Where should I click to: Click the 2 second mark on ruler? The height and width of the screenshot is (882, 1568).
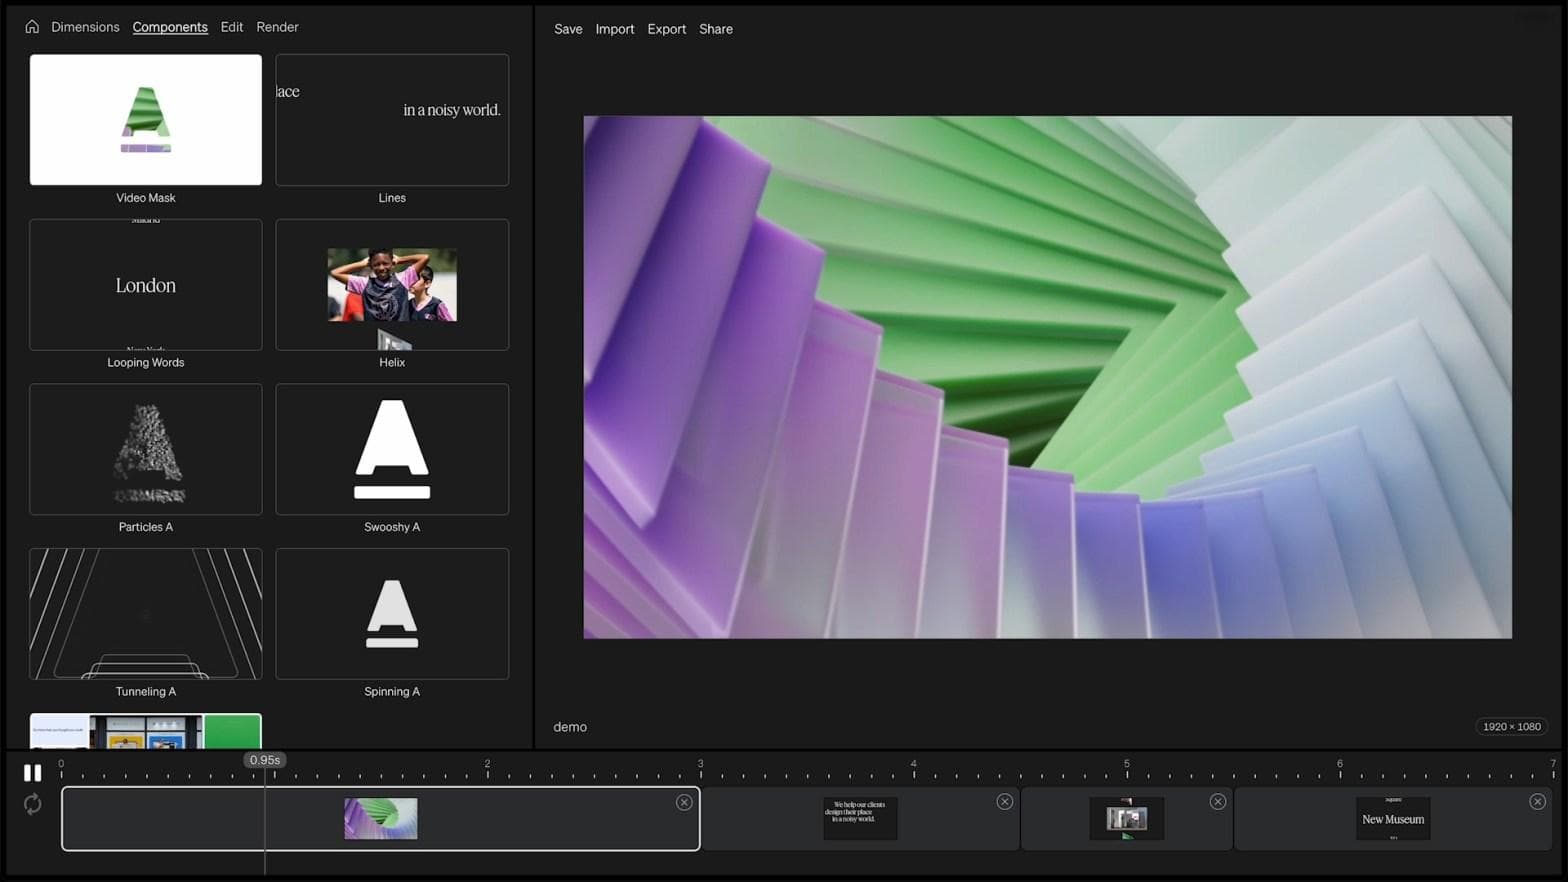pyautogui.click(x=487, y=764)
